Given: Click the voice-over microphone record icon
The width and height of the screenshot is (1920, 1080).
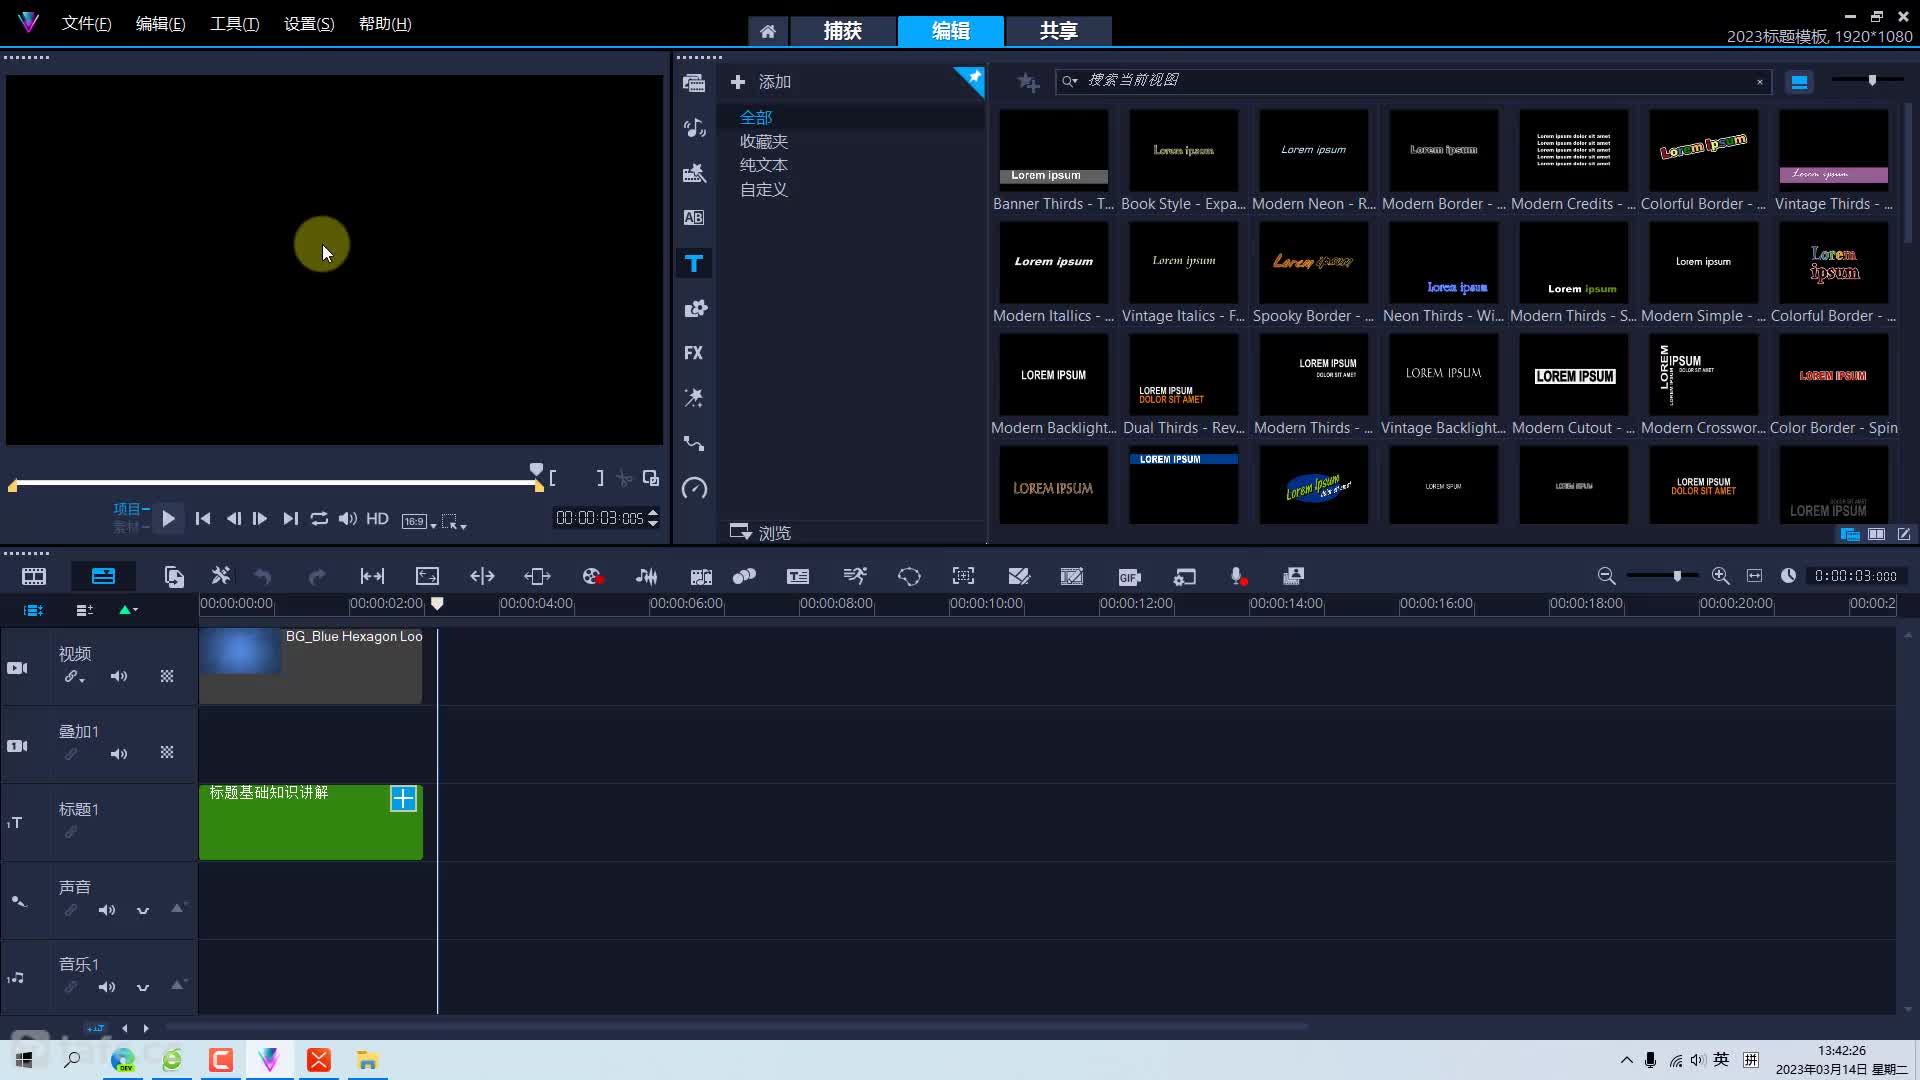Looking at the screenshot, I should (x=1237, y=576).
